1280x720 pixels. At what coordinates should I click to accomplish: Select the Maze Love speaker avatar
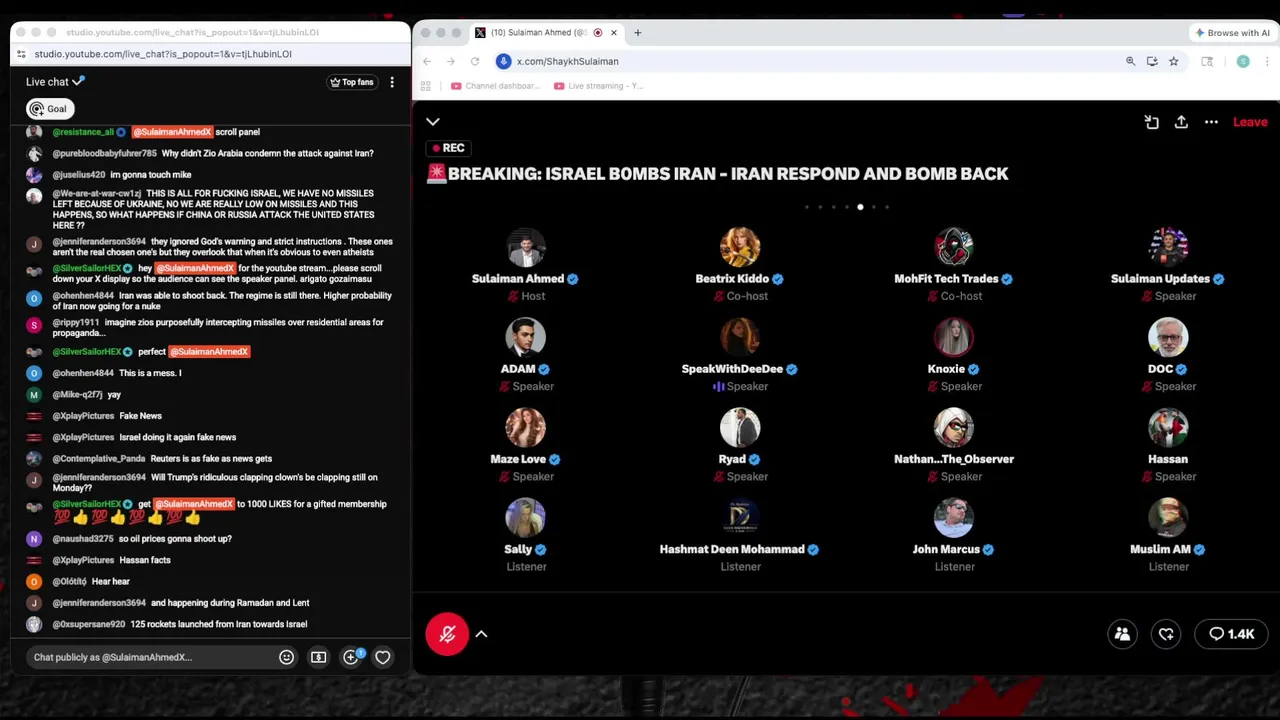point(526,427)
